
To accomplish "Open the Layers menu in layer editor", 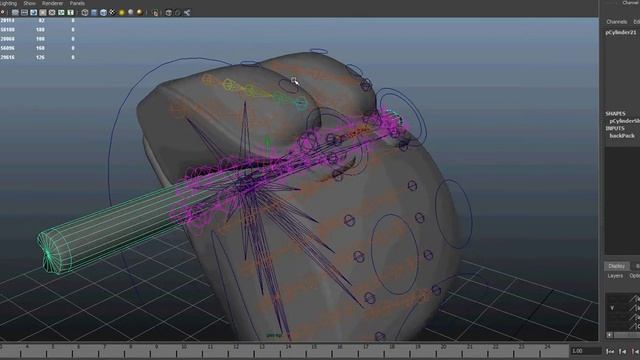I will (615, 276).
